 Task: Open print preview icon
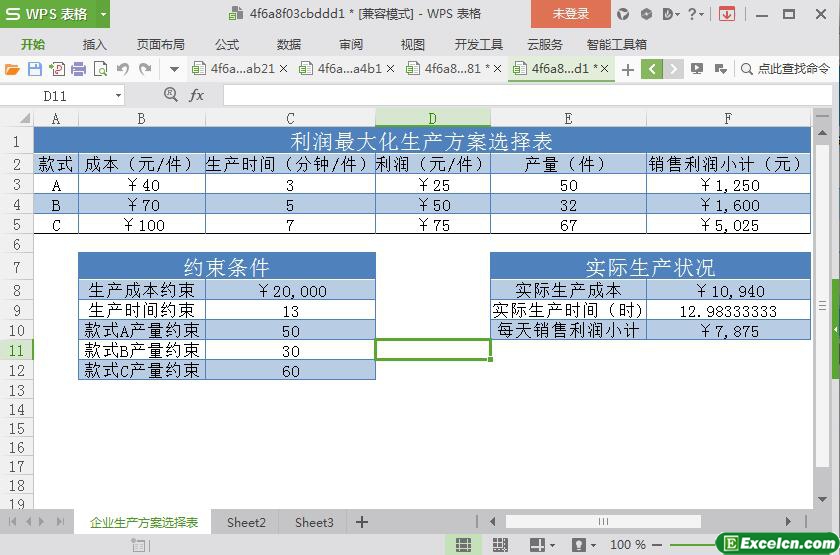point(100,69)
